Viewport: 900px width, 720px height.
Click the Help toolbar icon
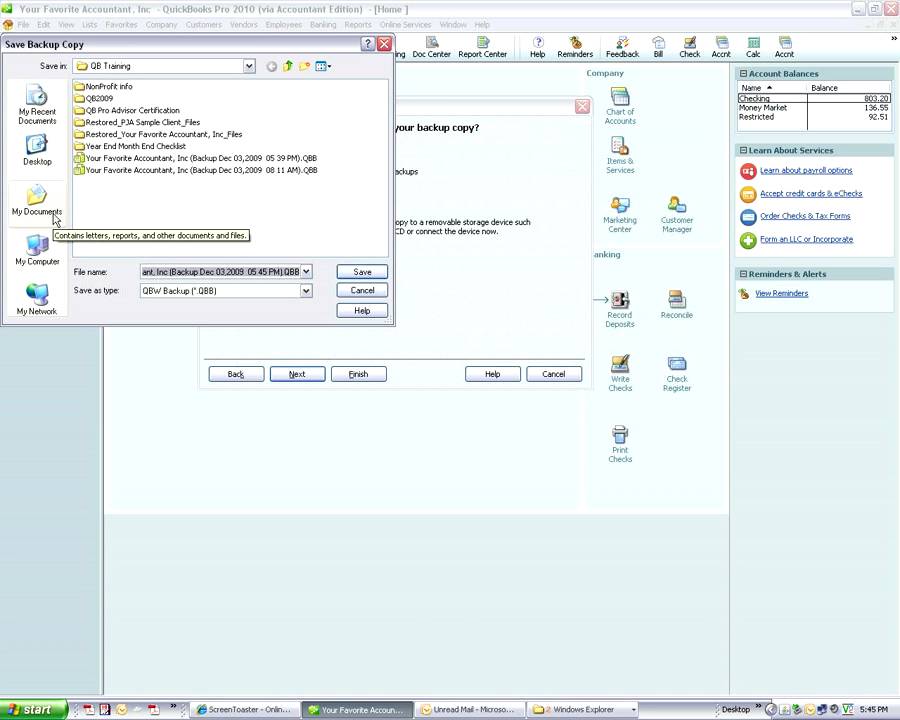pos(537,47)
